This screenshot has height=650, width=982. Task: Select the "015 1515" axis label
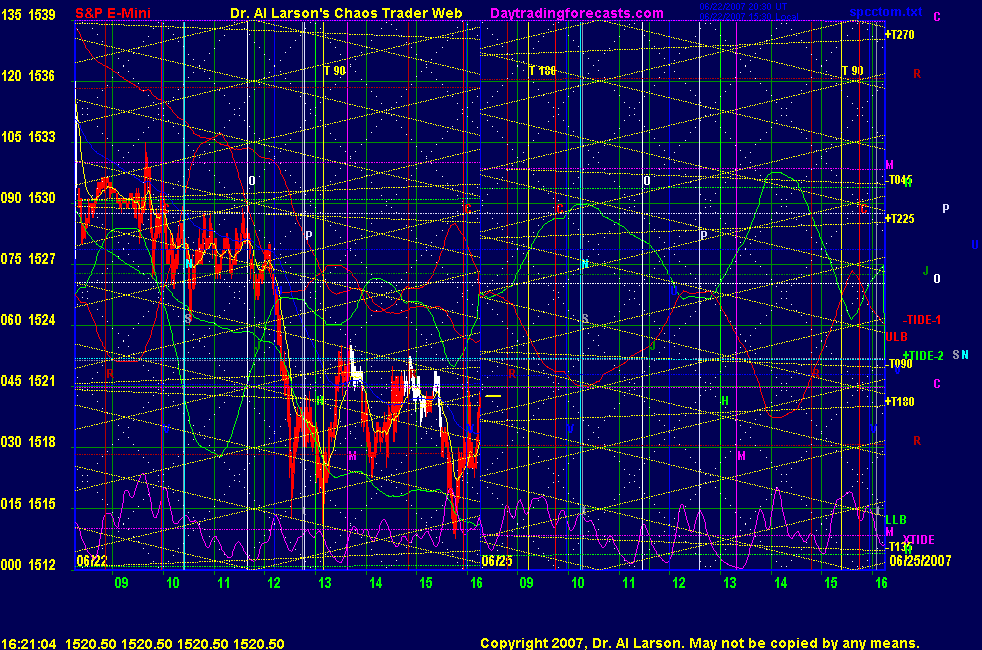pos(28,503)
